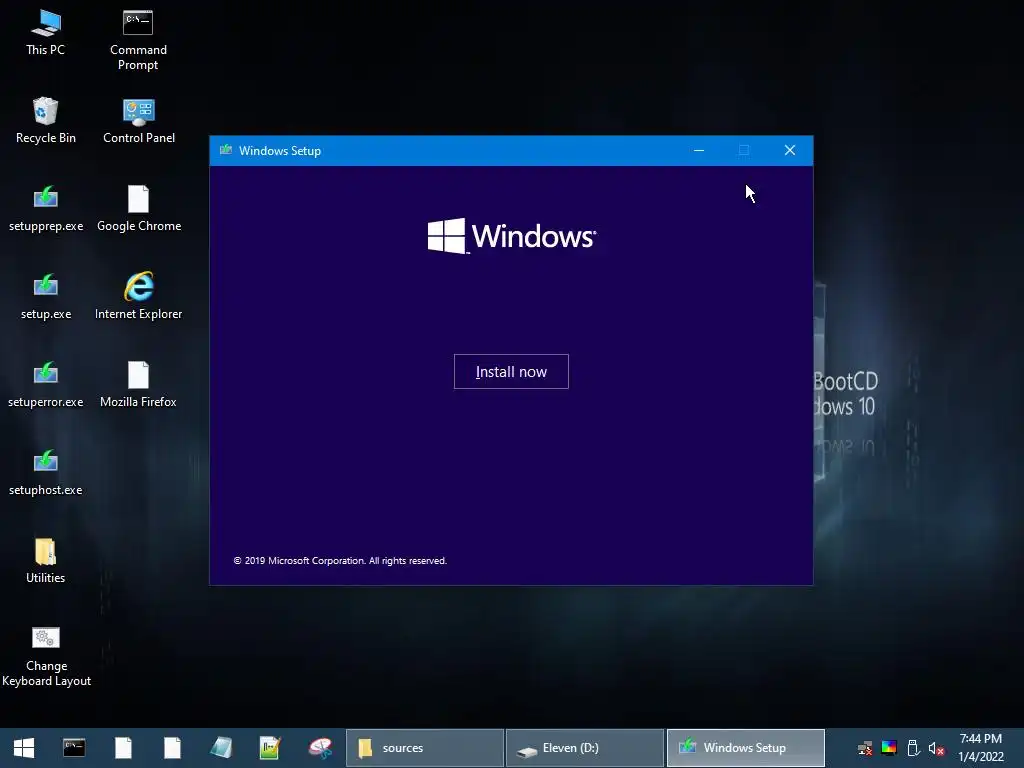Viewport: 1024px width, 768px height.
Task: Click the Windows Setup title bar icon
Action: (226, 150)
